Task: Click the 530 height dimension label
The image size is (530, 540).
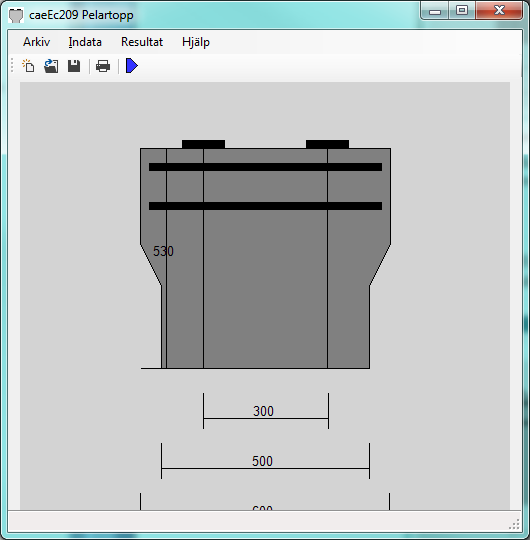Action: (x=163, y=251)
